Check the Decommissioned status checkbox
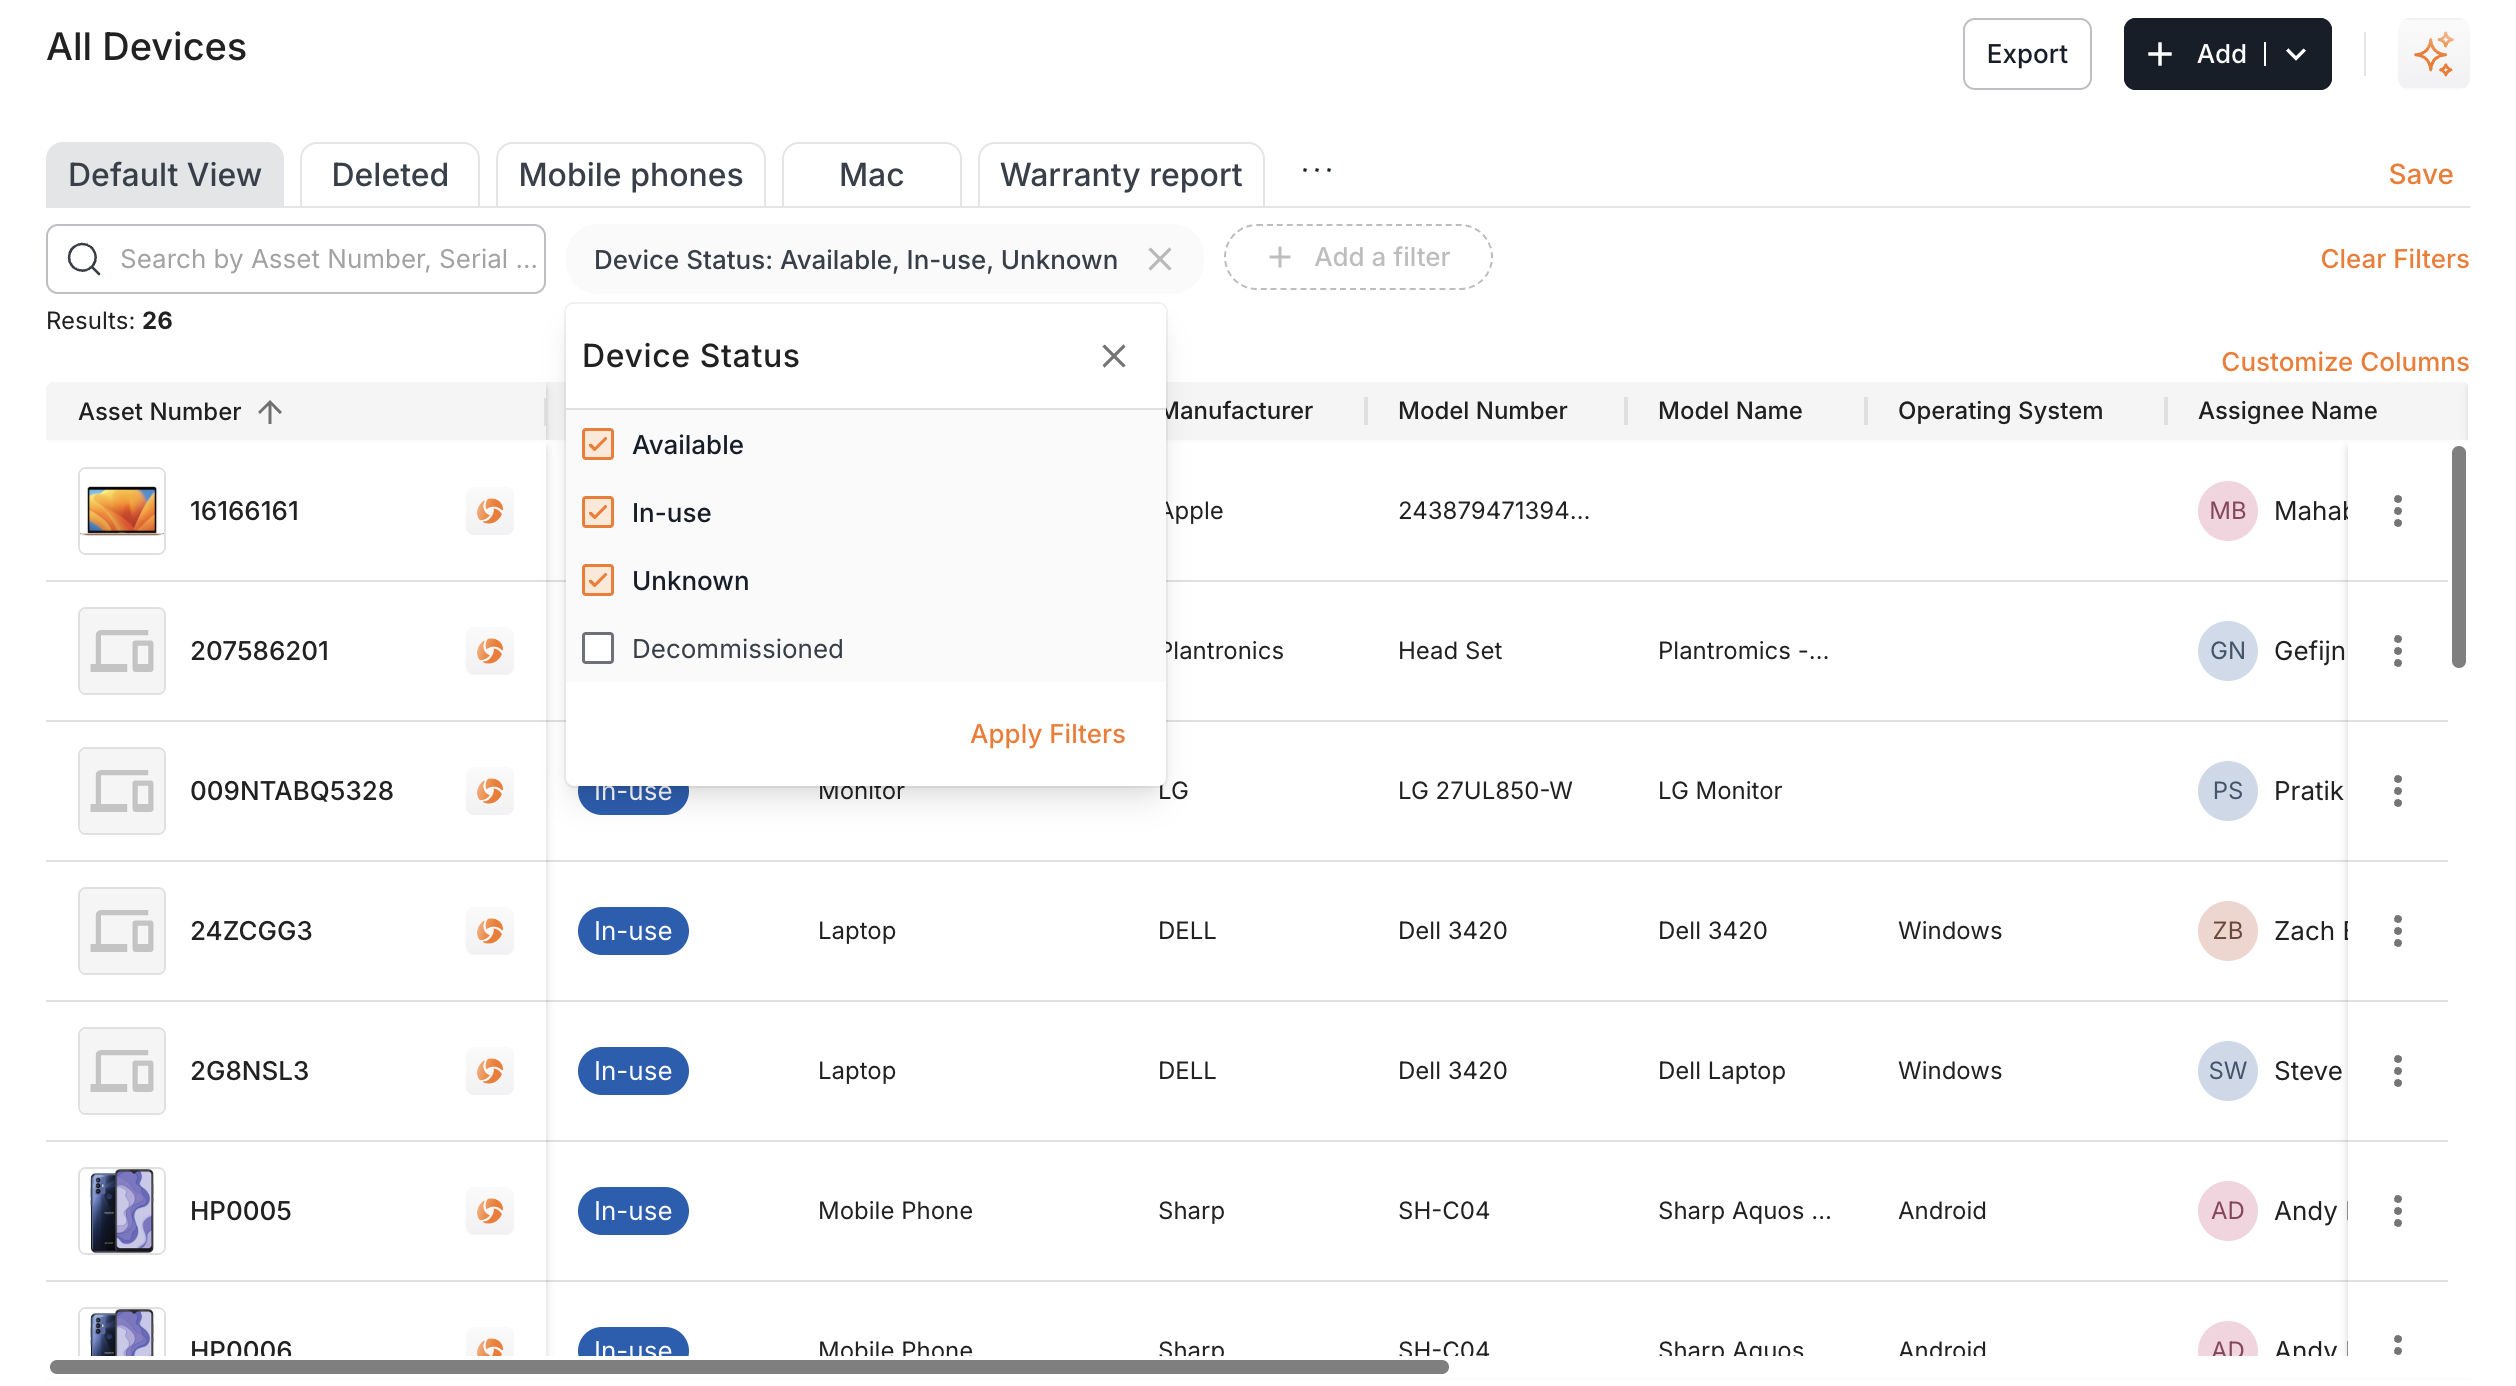Viewport: 2516px width, 1386px height. coord(598,648)
